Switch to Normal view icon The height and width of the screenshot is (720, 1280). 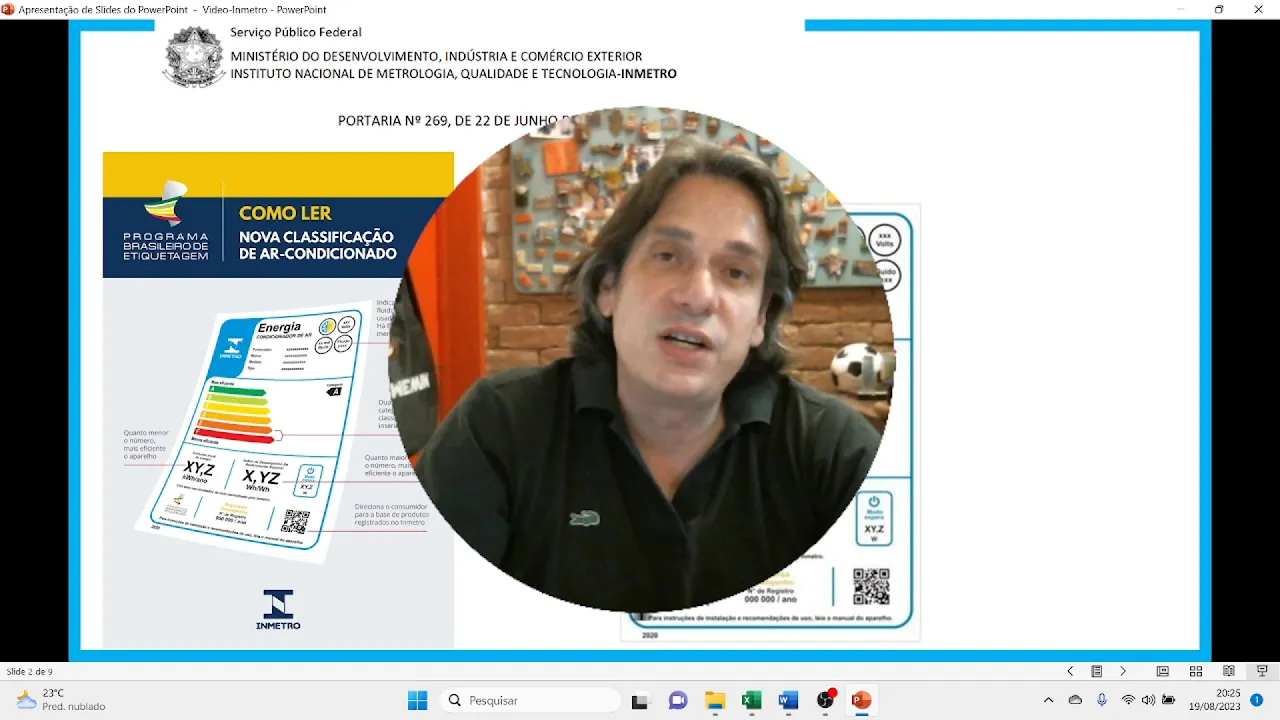1162,671
